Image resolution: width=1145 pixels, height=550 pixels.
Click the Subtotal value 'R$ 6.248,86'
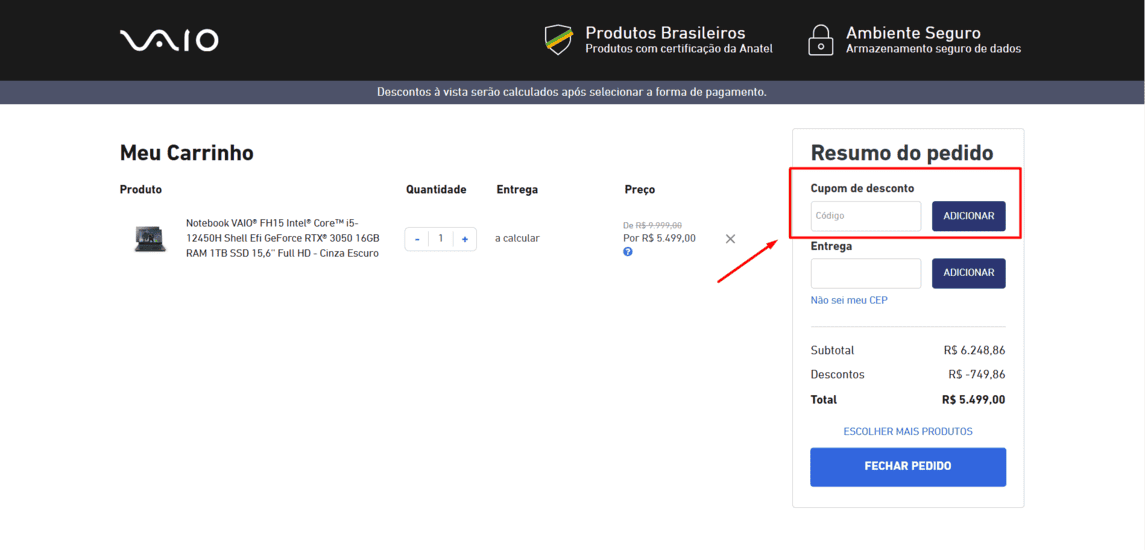(x=974, y=351)
